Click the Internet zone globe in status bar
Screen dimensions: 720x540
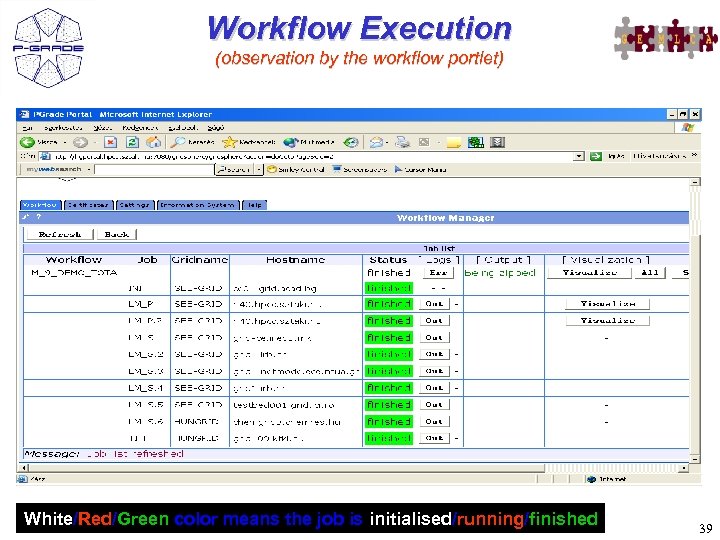click(591, 479)
